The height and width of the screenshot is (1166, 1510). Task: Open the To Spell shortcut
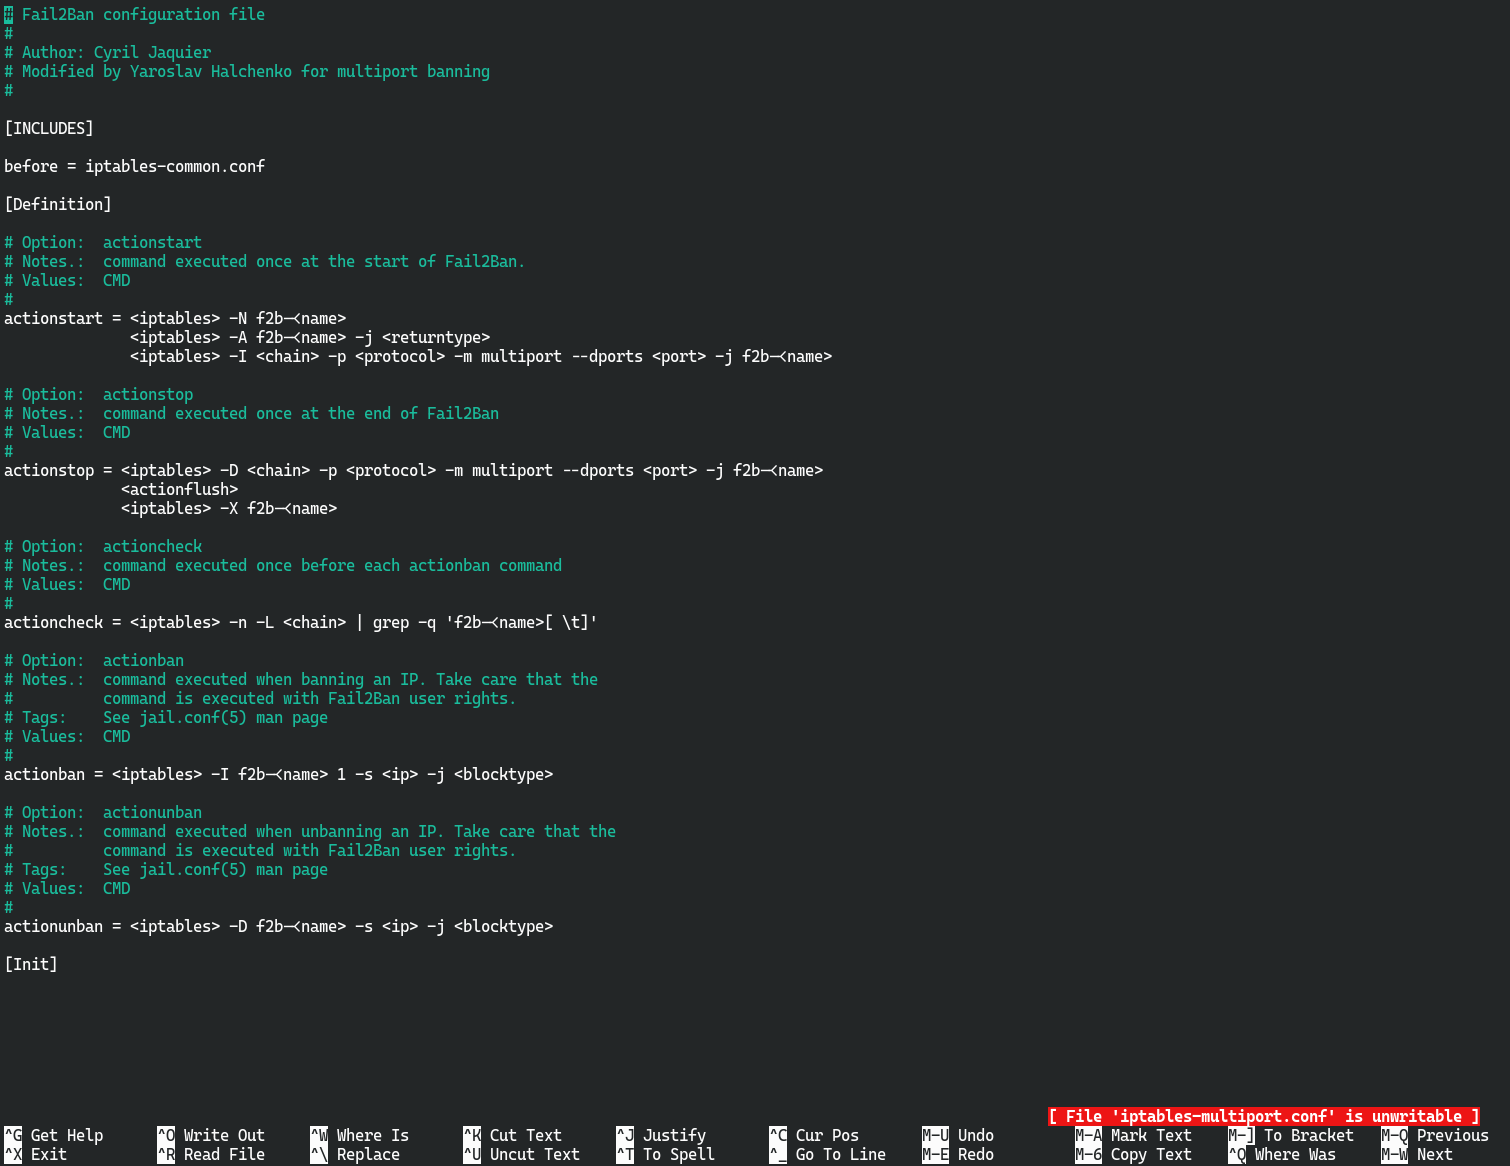point(678,1154)
